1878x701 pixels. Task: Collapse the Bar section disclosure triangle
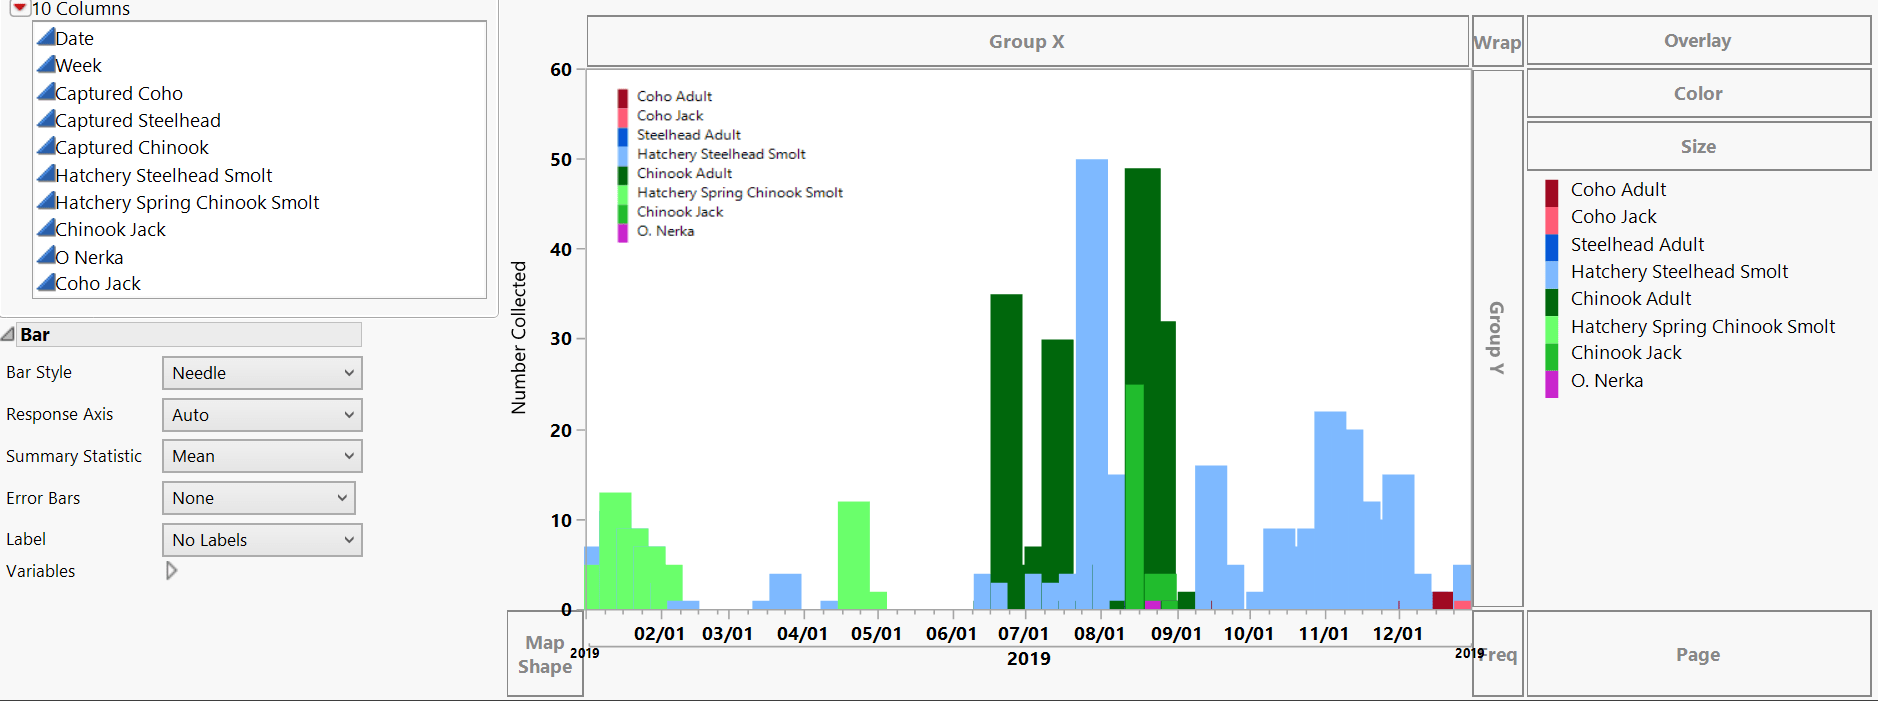coord(8,334)
